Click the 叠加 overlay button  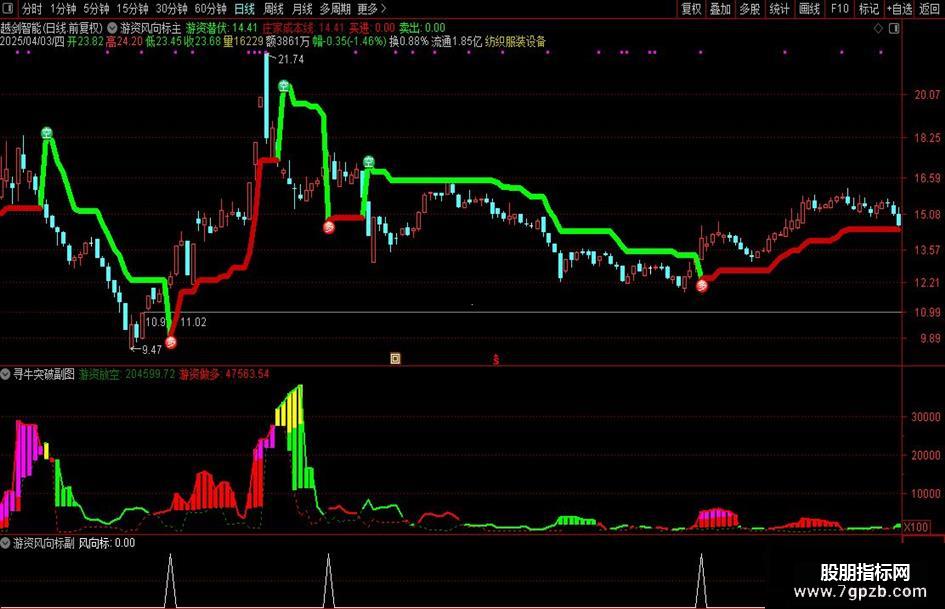tap(720, 8)
